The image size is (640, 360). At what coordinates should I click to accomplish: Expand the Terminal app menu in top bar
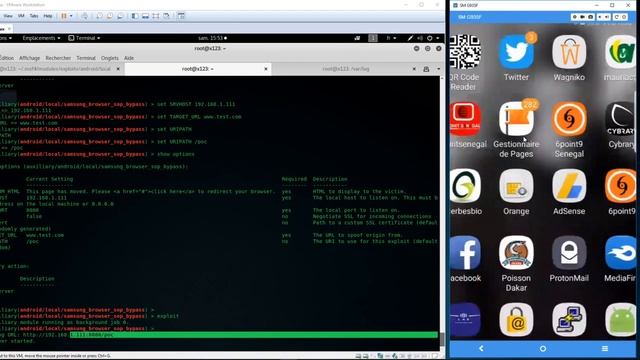pos(84,38)
